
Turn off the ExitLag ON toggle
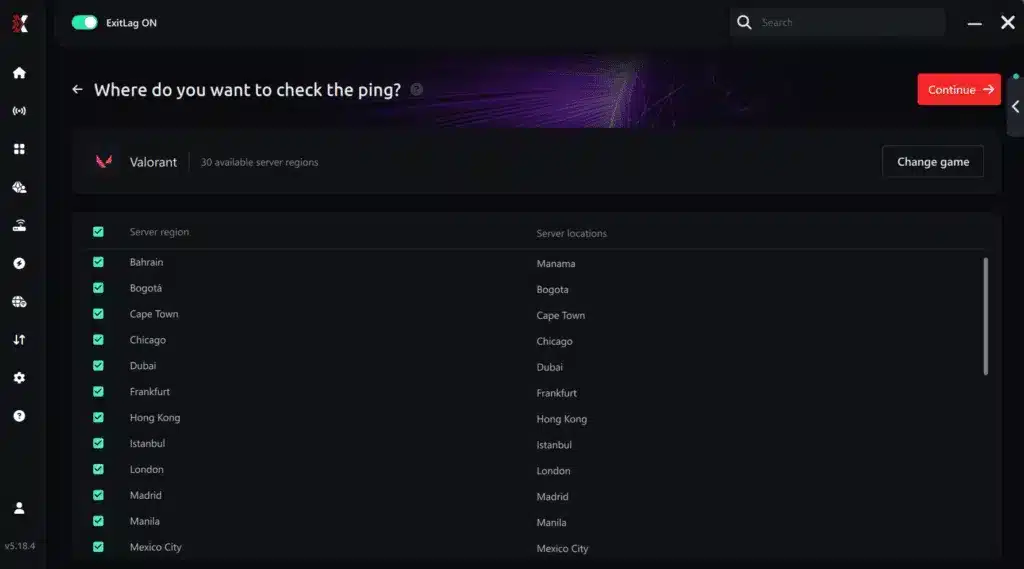pyautogui.click(x=84, y=23)
